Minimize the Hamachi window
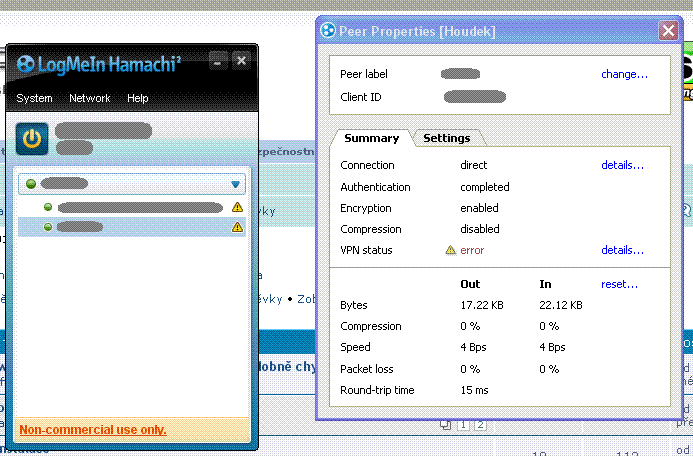This screenshot has width=693, height=456. coord(218,61)
